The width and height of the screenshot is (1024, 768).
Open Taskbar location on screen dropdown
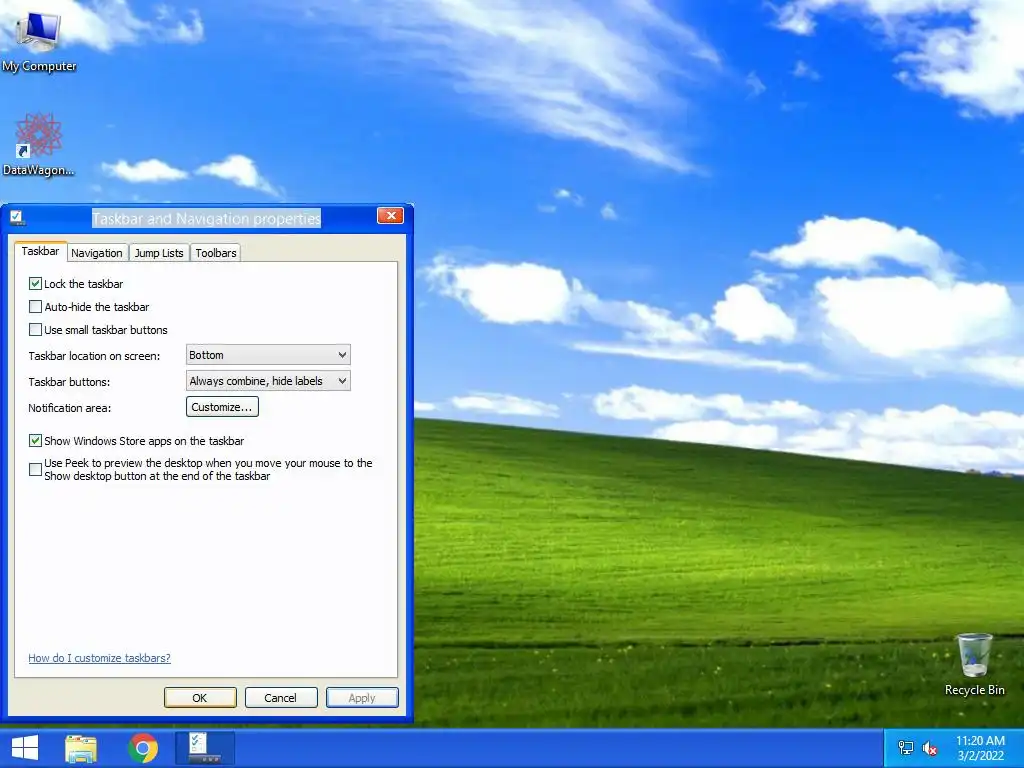coord(268,355)
